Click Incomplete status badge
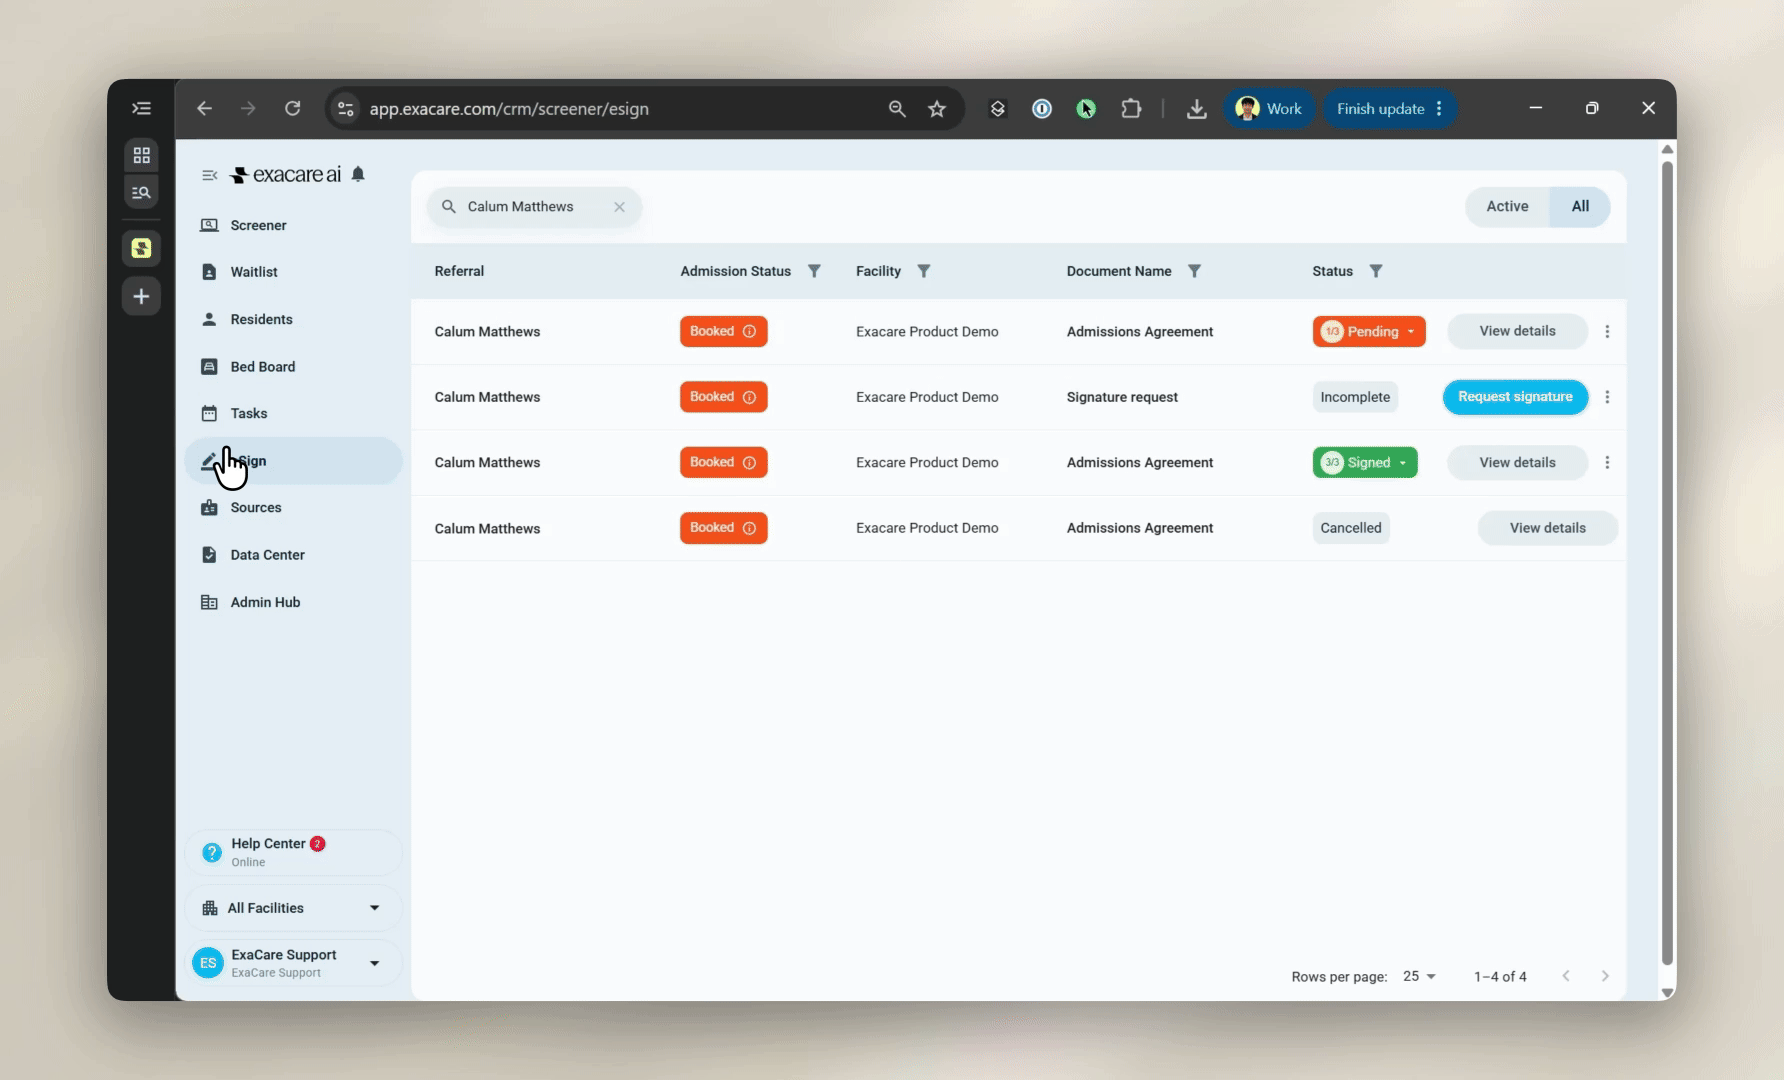Screen dimensions: 1784x1080 [1355, 397]
